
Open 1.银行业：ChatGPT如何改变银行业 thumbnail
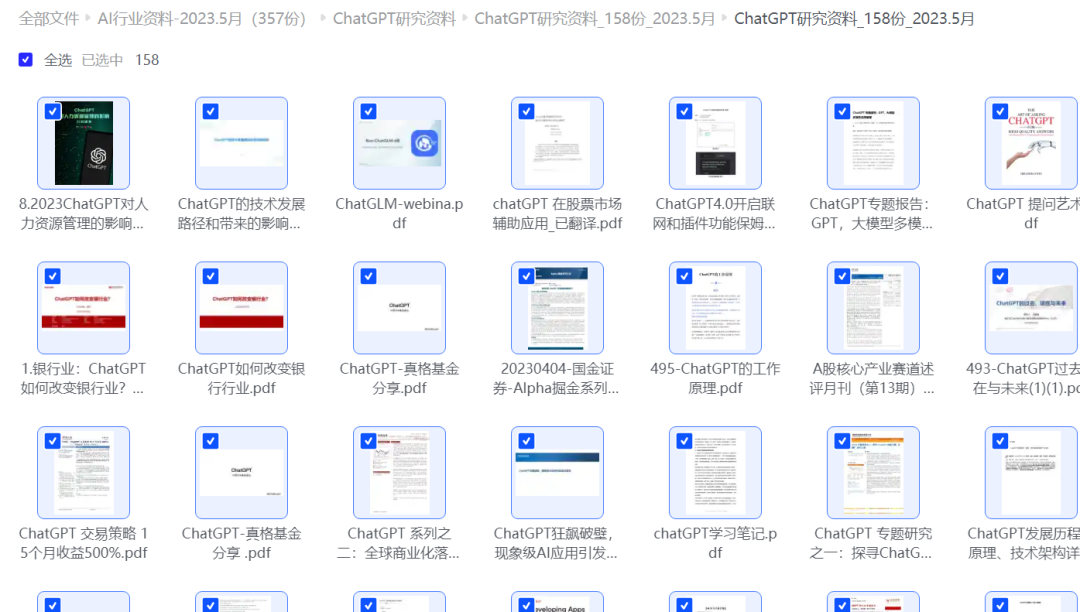tap(83, 308)
